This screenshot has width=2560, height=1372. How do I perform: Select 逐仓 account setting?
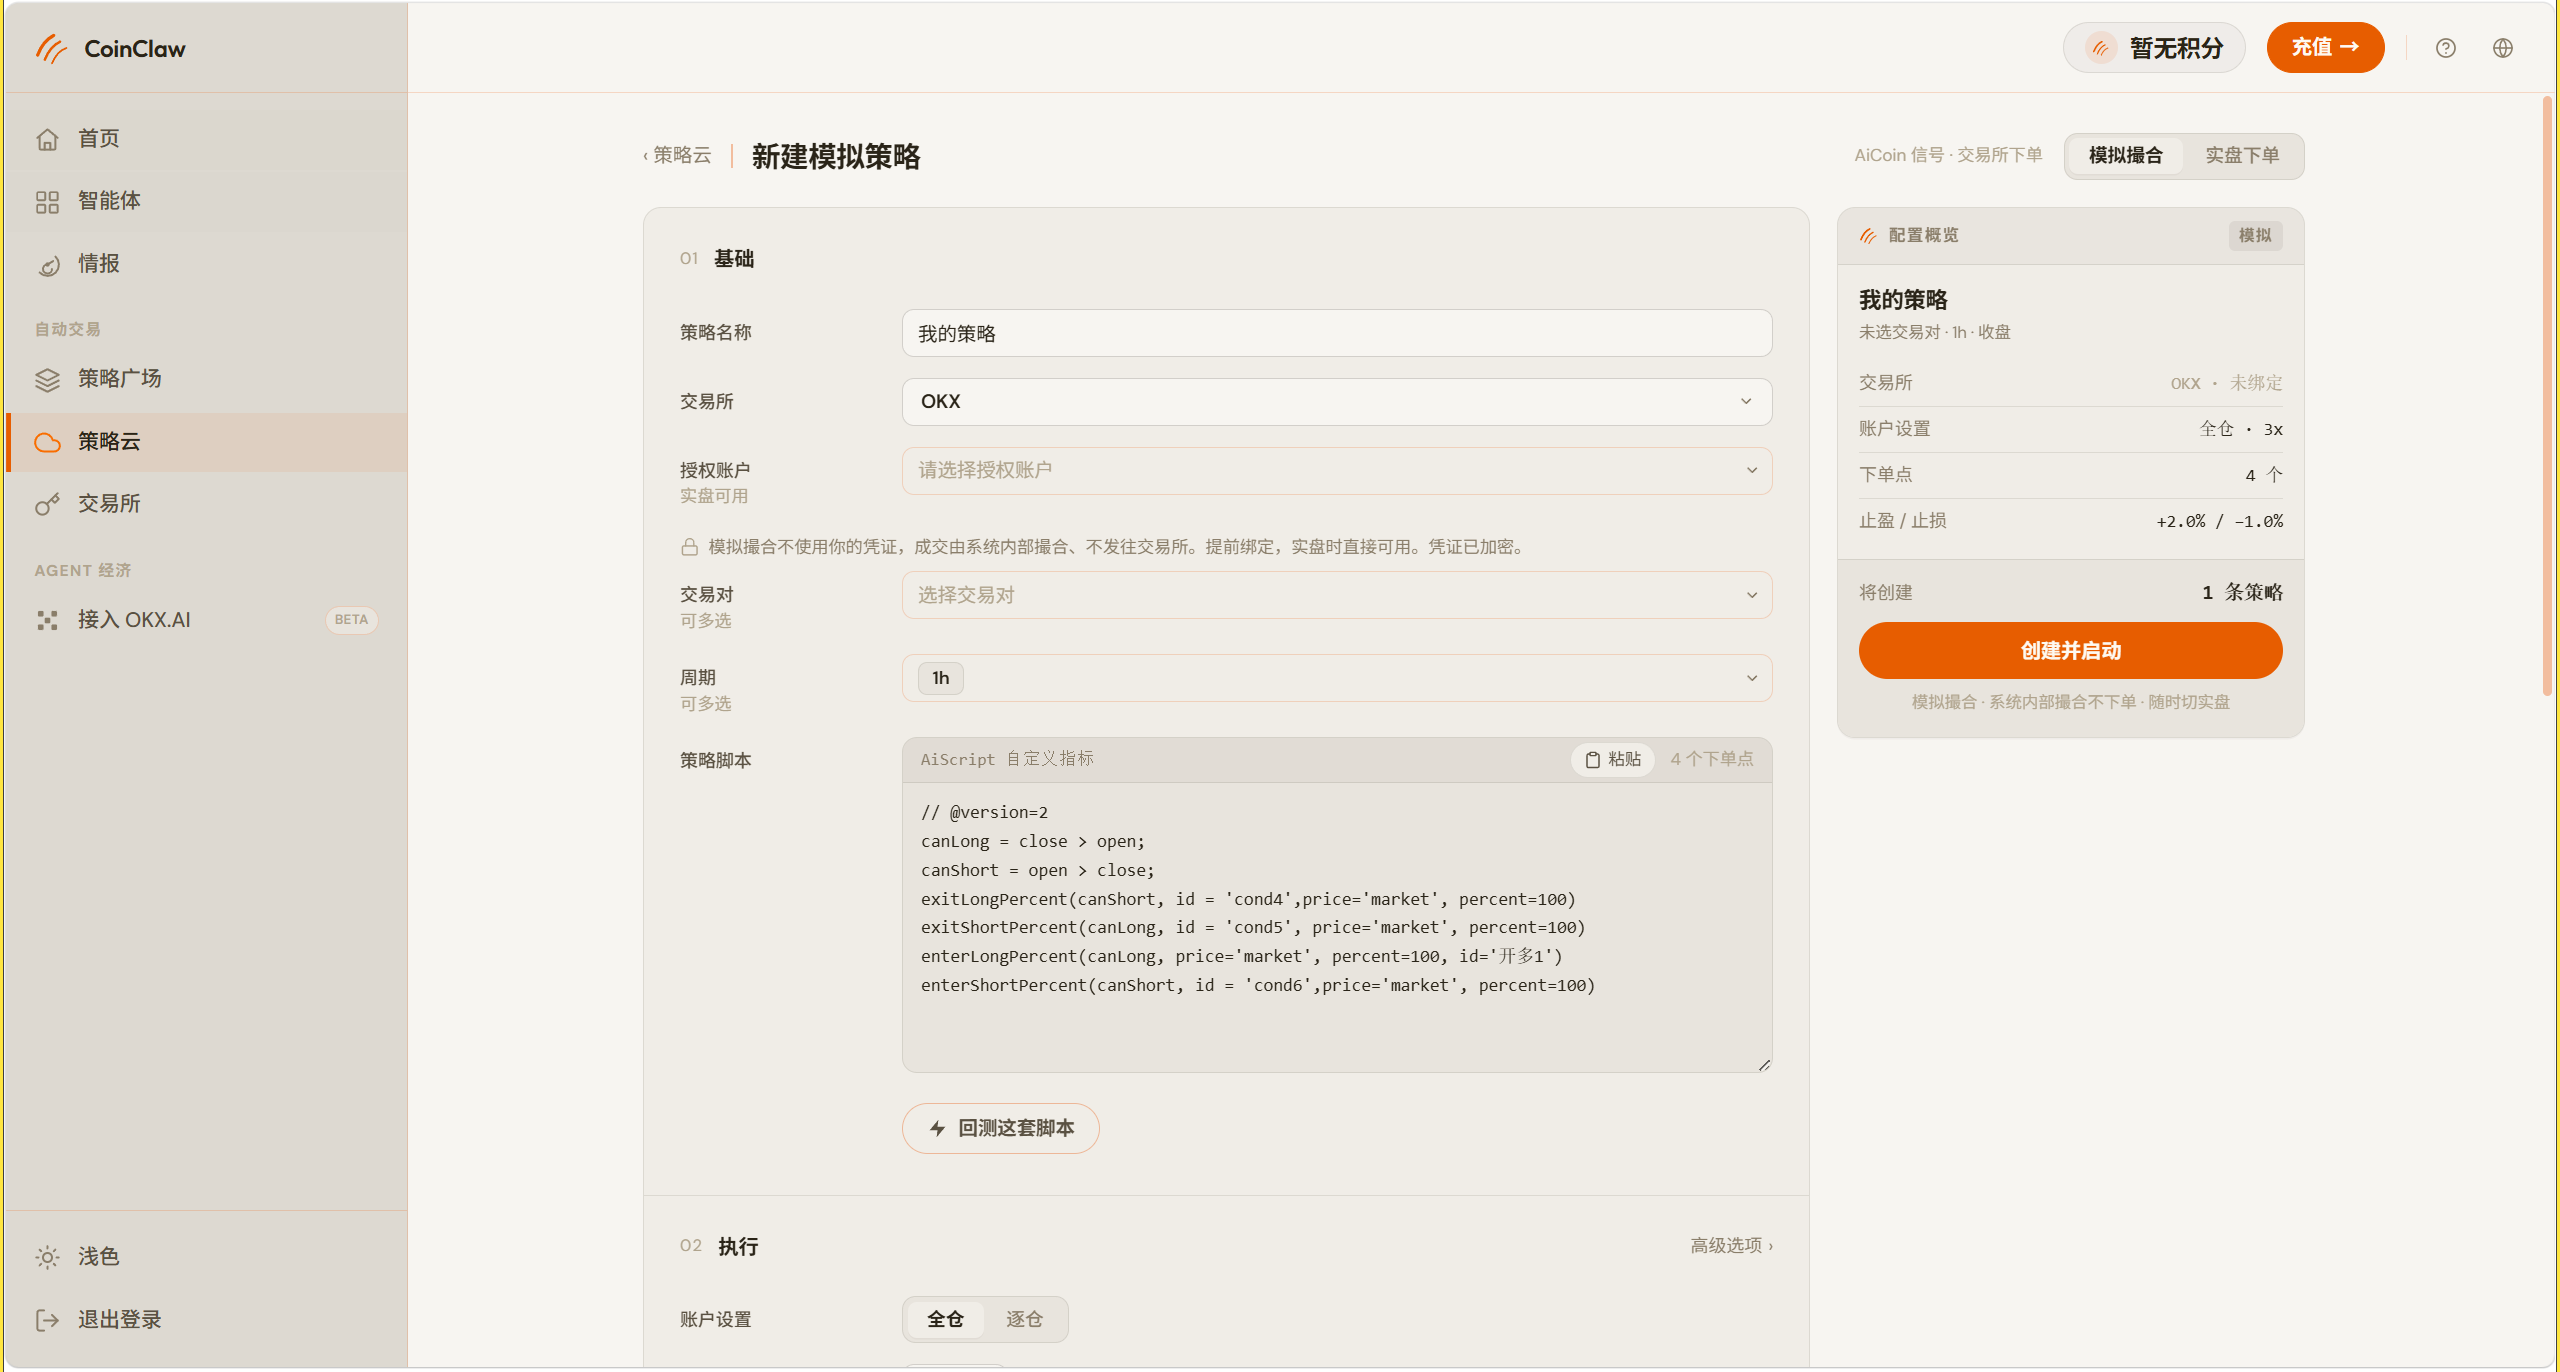[1024, 1319]
